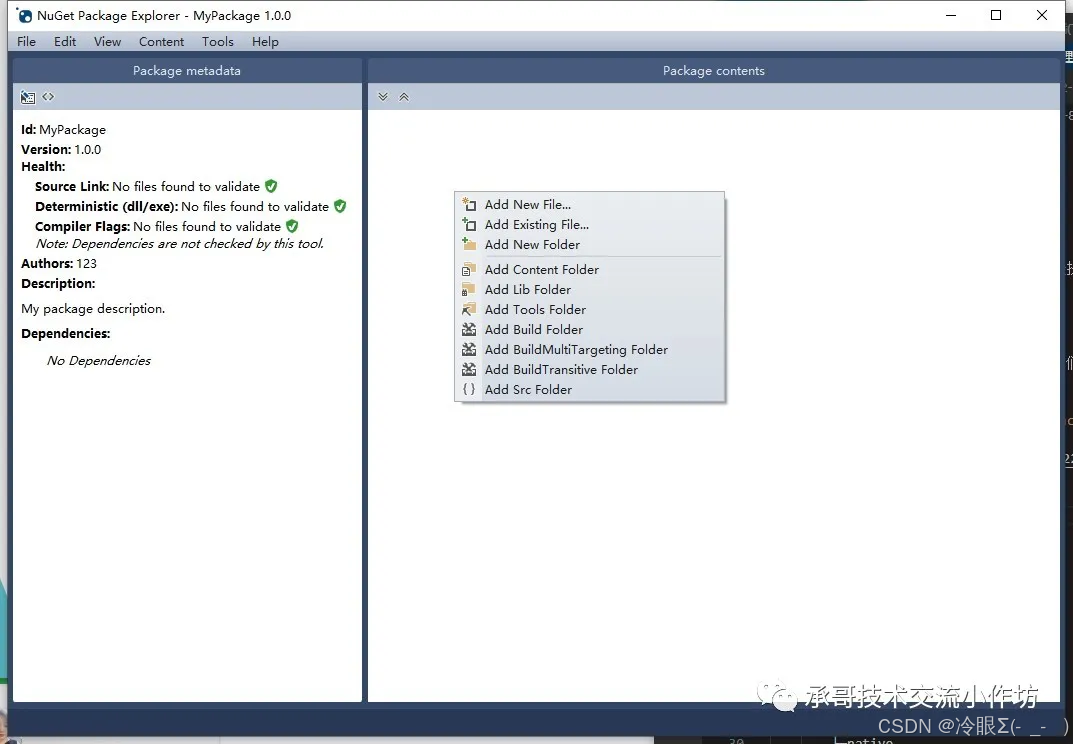
Task: Close the NuGet Package Explorer window
Action: (1042, 15)
